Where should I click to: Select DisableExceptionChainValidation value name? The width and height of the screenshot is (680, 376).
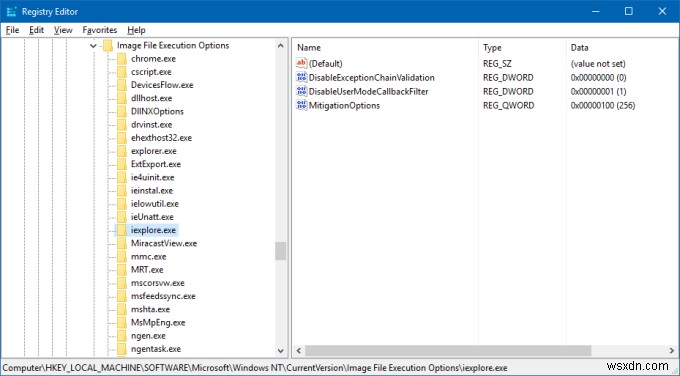[x=371, y=78]
